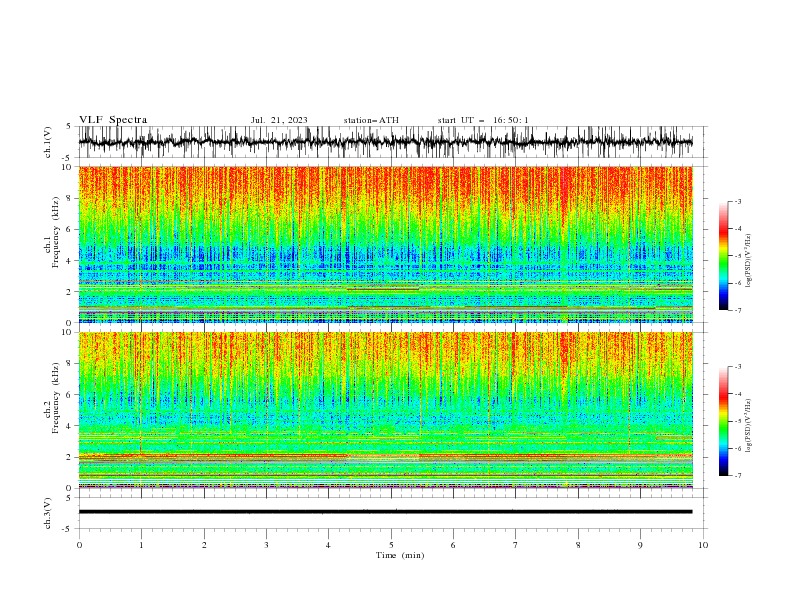
Task: Click the "ch.1(V)" axis label
Action: (x=48, y=142)
